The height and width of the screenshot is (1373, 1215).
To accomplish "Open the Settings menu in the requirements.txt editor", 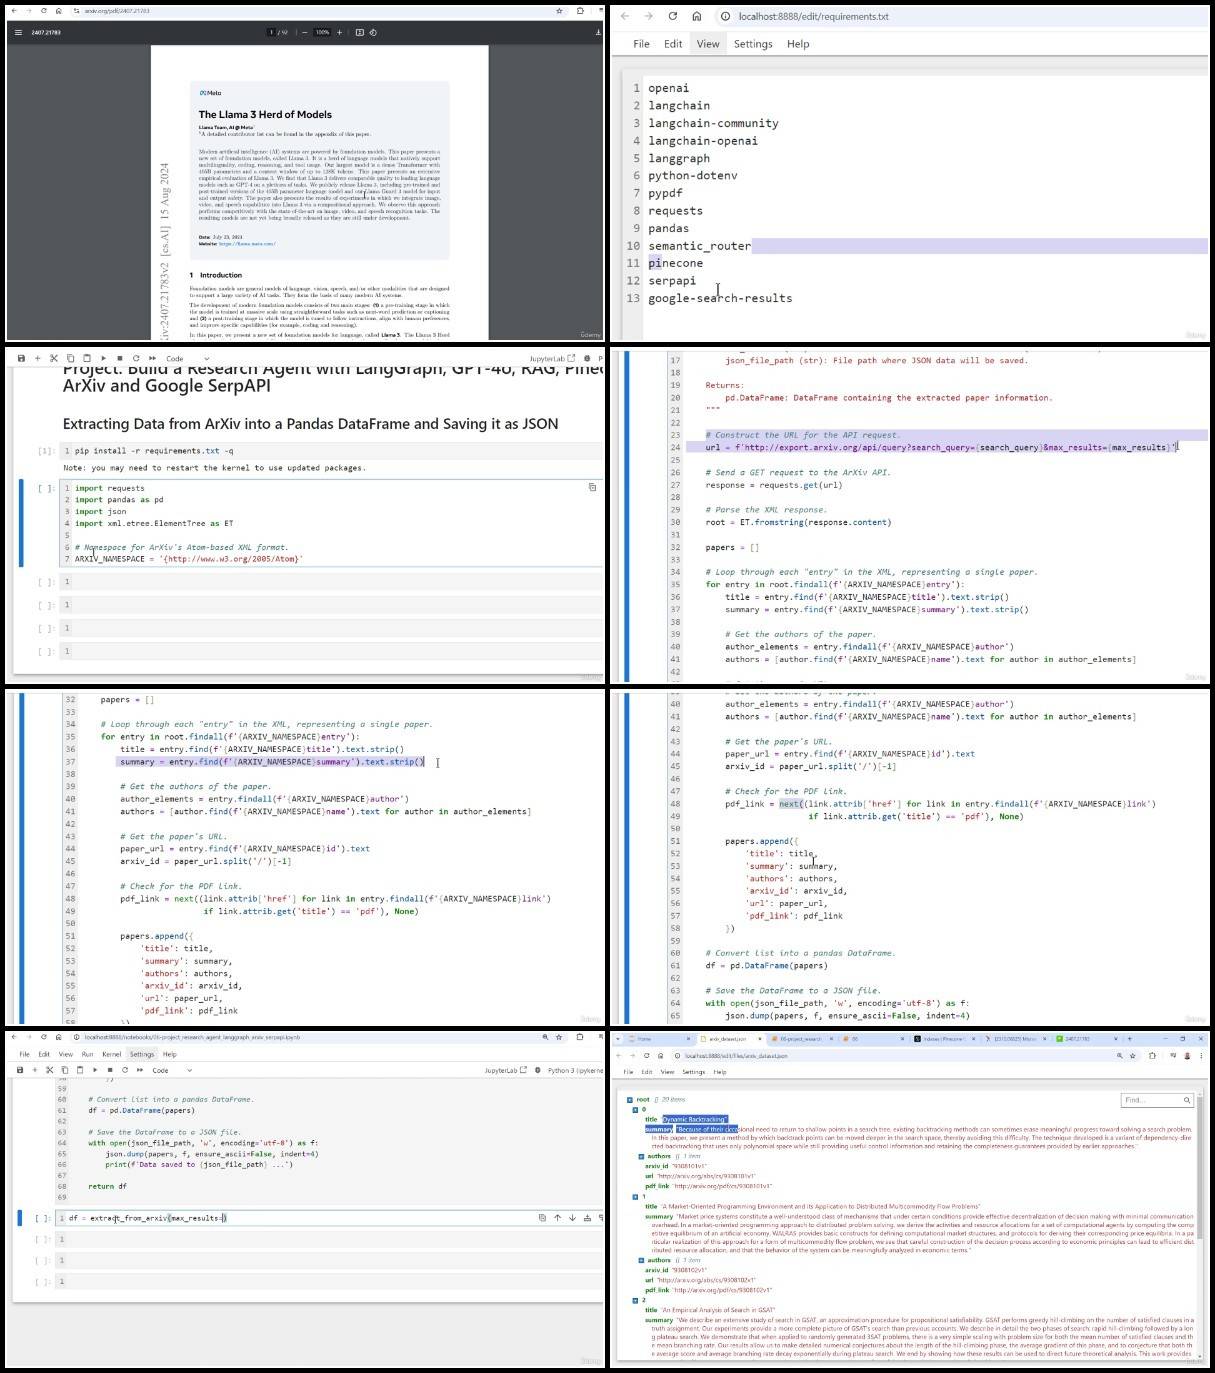I will [x=753, y=44].
